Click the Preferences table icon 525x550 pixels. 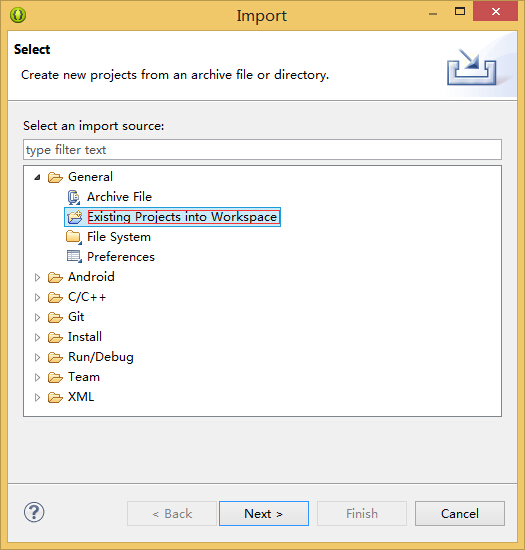click(x=74, y=257)
